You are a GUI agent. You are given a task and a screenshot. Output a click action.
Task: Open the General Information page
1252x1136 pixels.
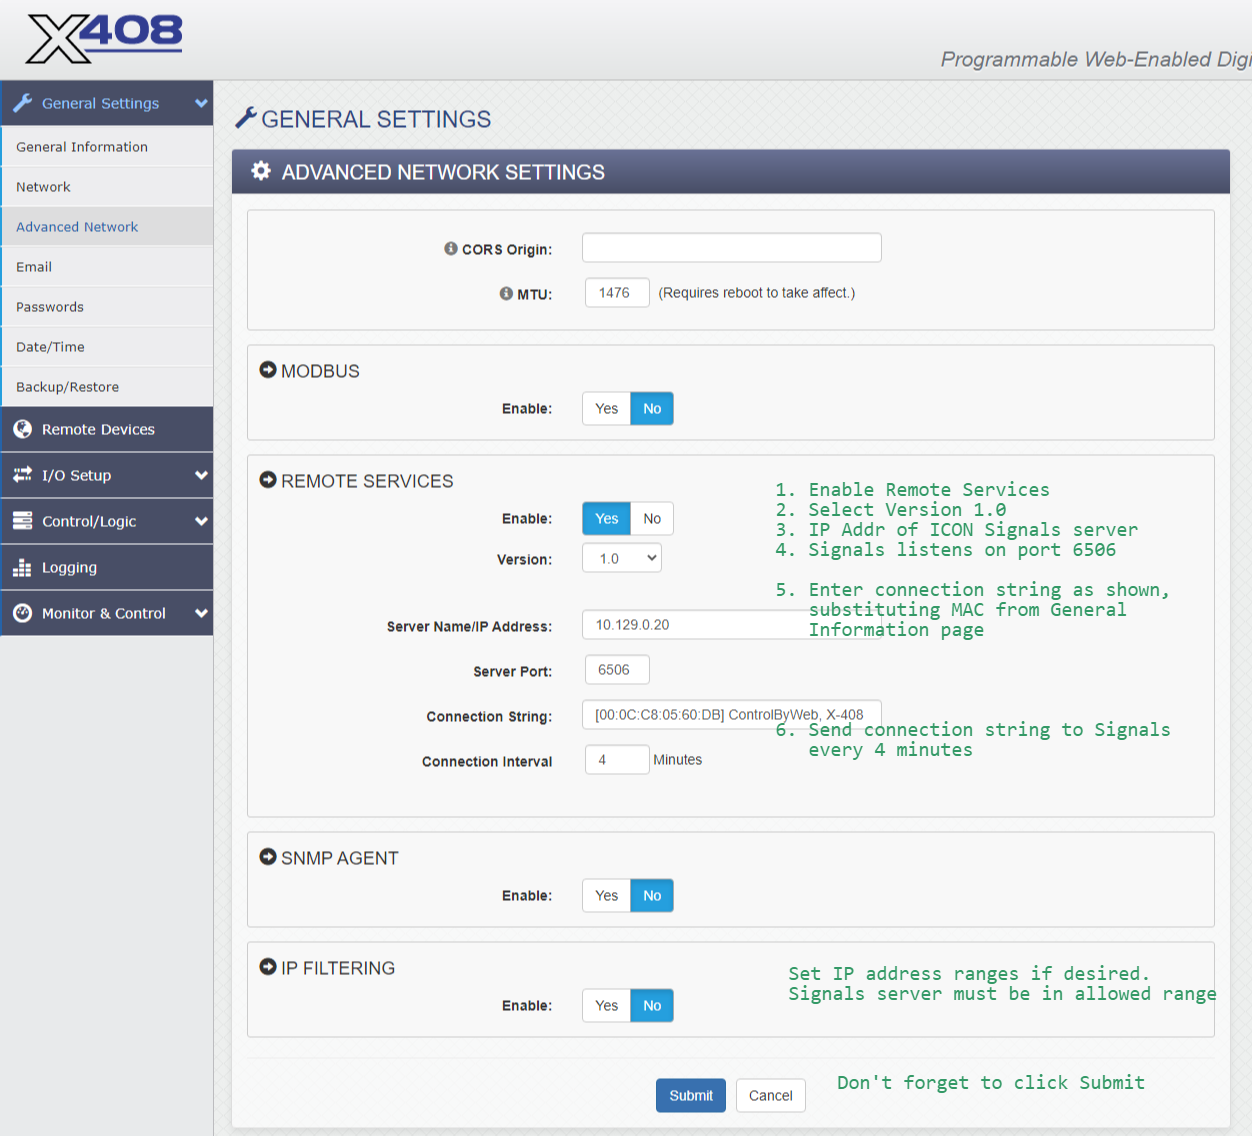pos(82,147)
